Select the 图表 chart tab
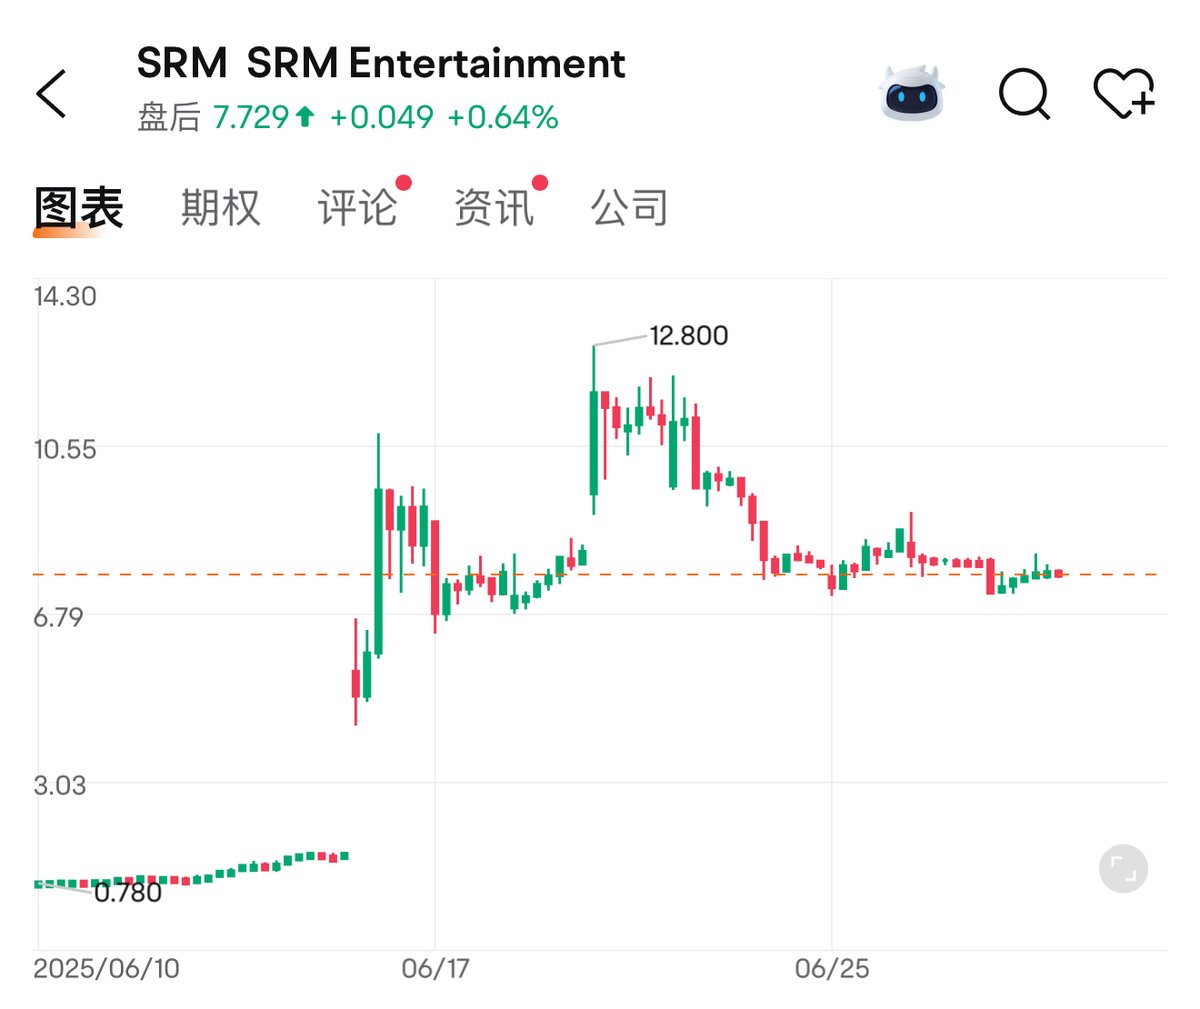Screen dimensions: 1200x1009 tap(76, 206)
